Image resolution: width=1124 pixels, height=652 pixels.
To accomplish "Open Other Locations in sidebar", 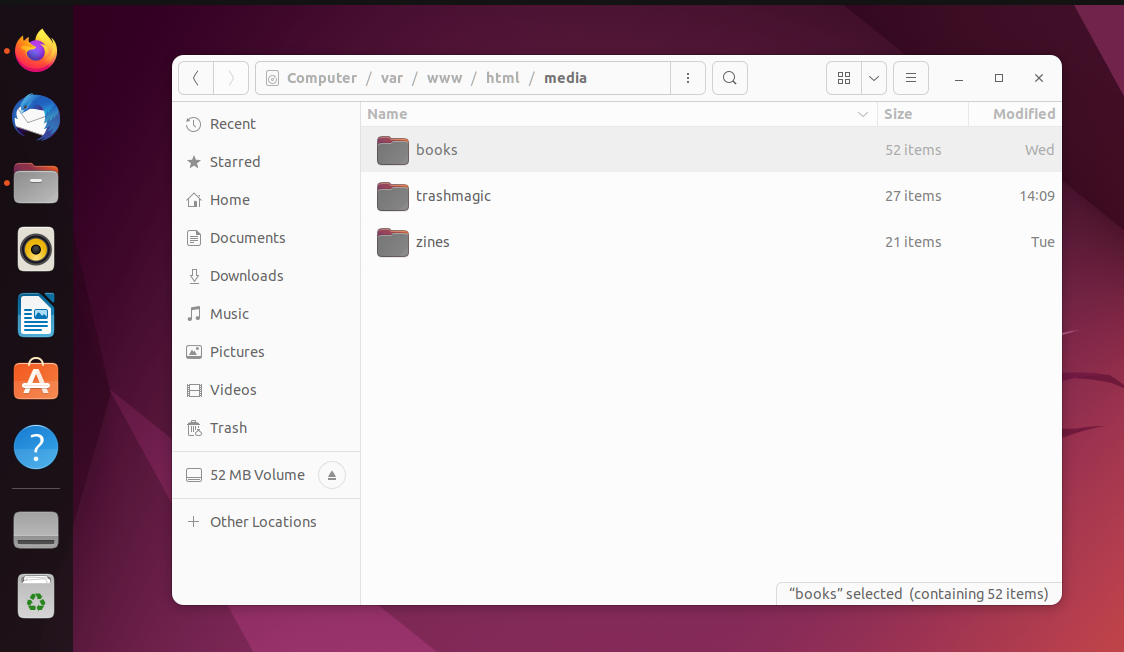I will [266, 522].
